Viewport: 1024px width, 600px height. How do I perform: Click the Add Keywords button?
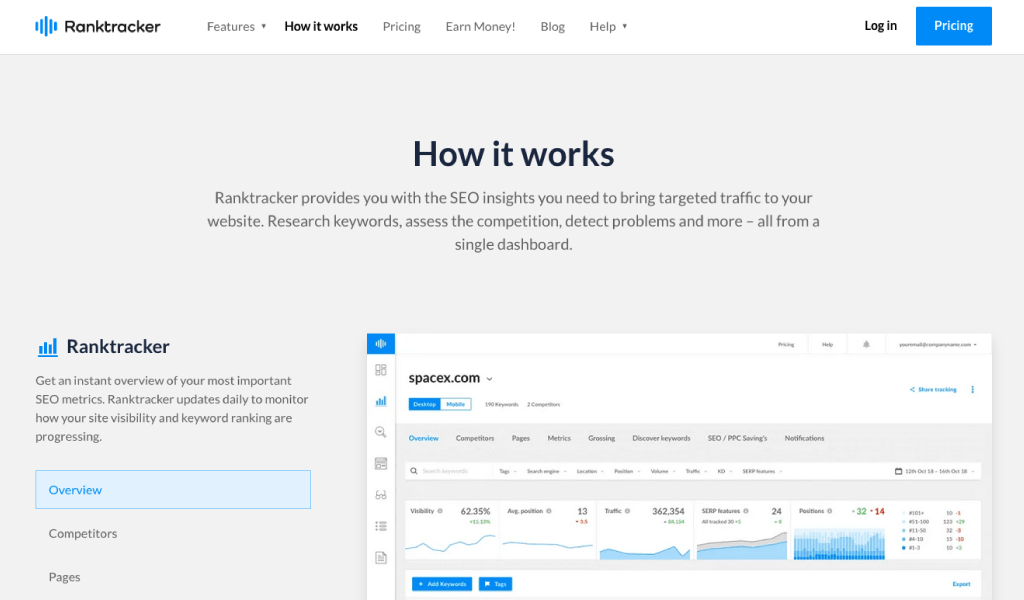point(442,584)
